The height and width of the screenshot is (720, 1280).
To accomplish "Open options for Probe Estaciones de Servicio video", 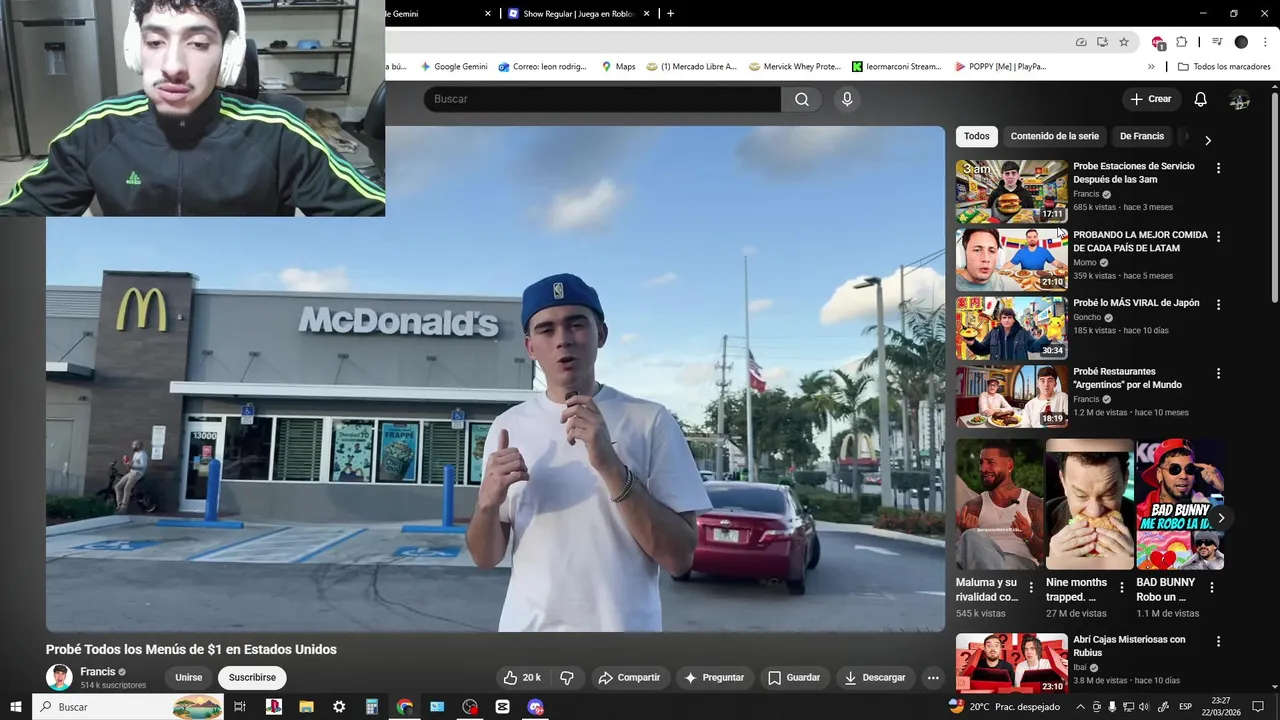I will tap(1218, 168).
